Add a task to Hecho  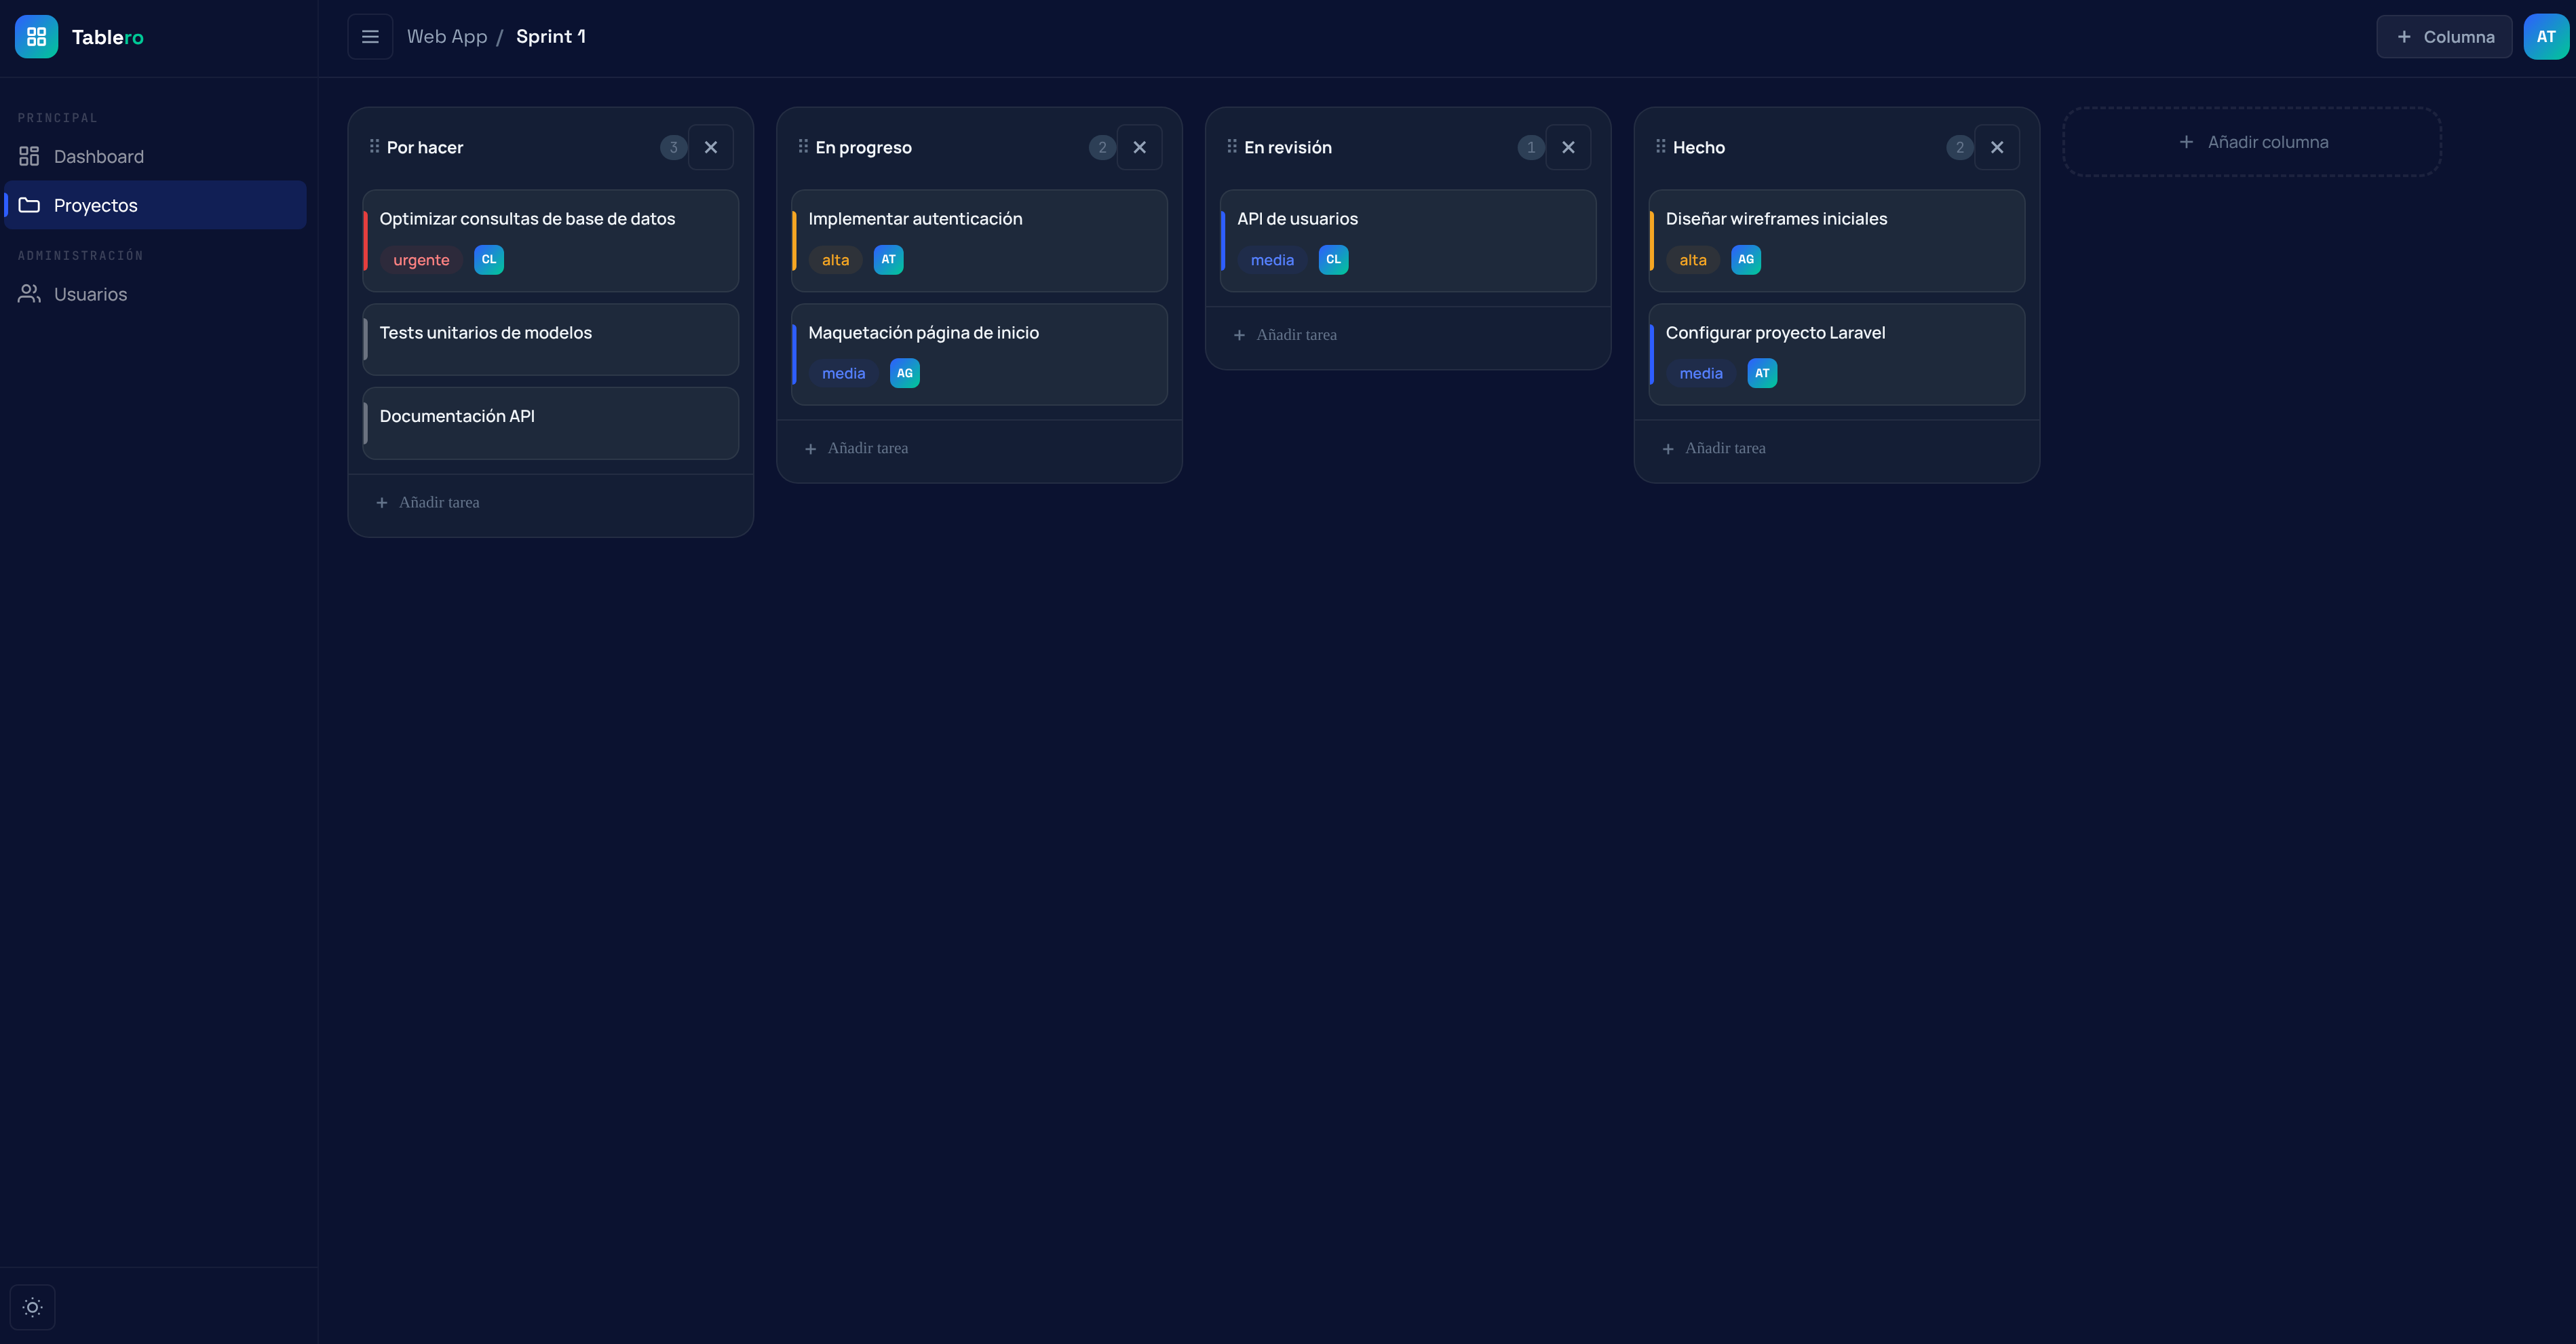click(x=1837, y=449)
